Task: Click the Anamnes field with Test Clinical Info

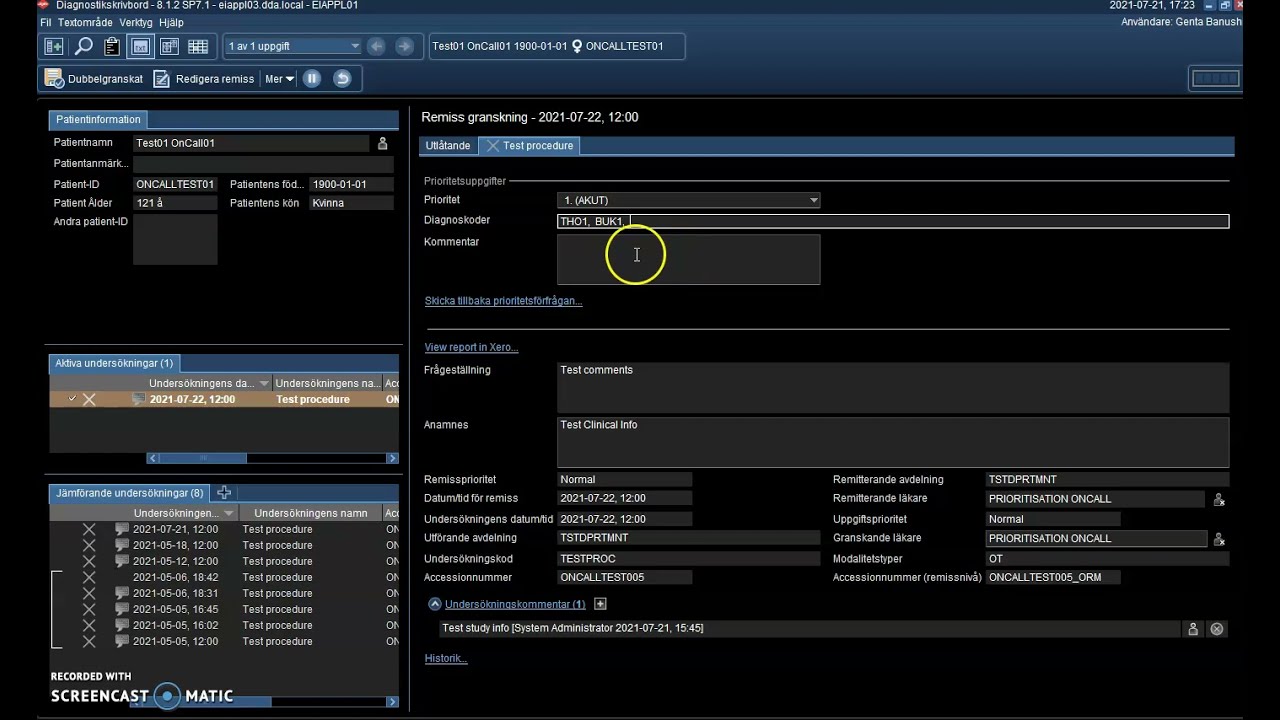Action: [893, 442]
